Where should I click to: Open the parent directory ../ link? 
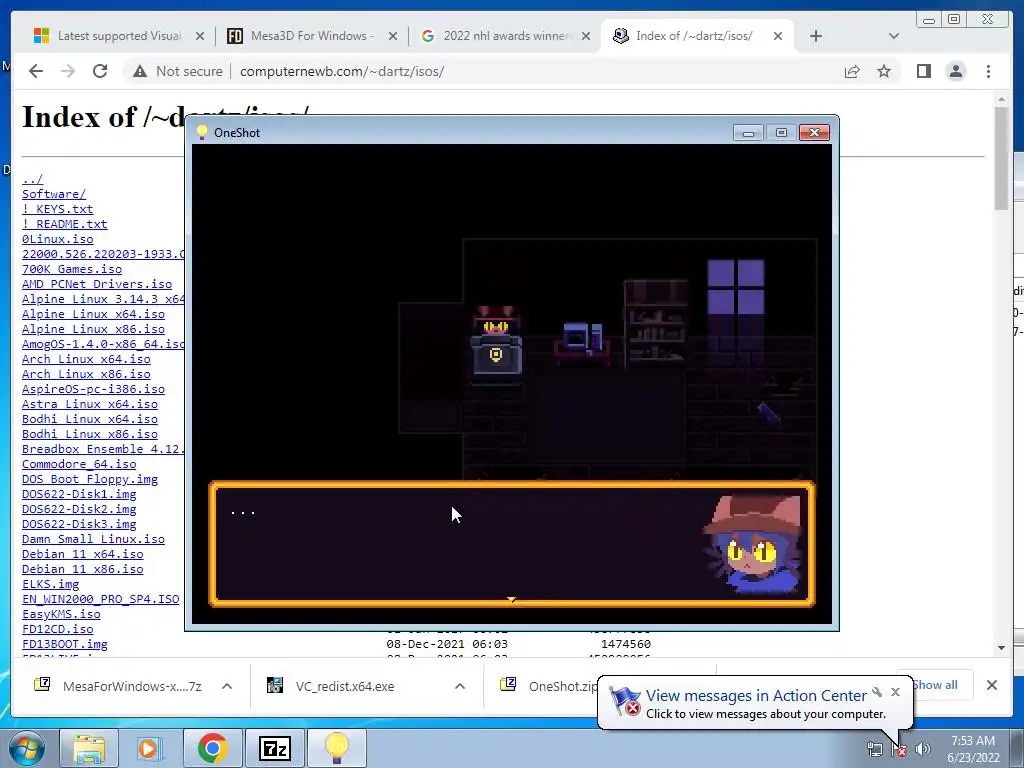tap(33, 179)
